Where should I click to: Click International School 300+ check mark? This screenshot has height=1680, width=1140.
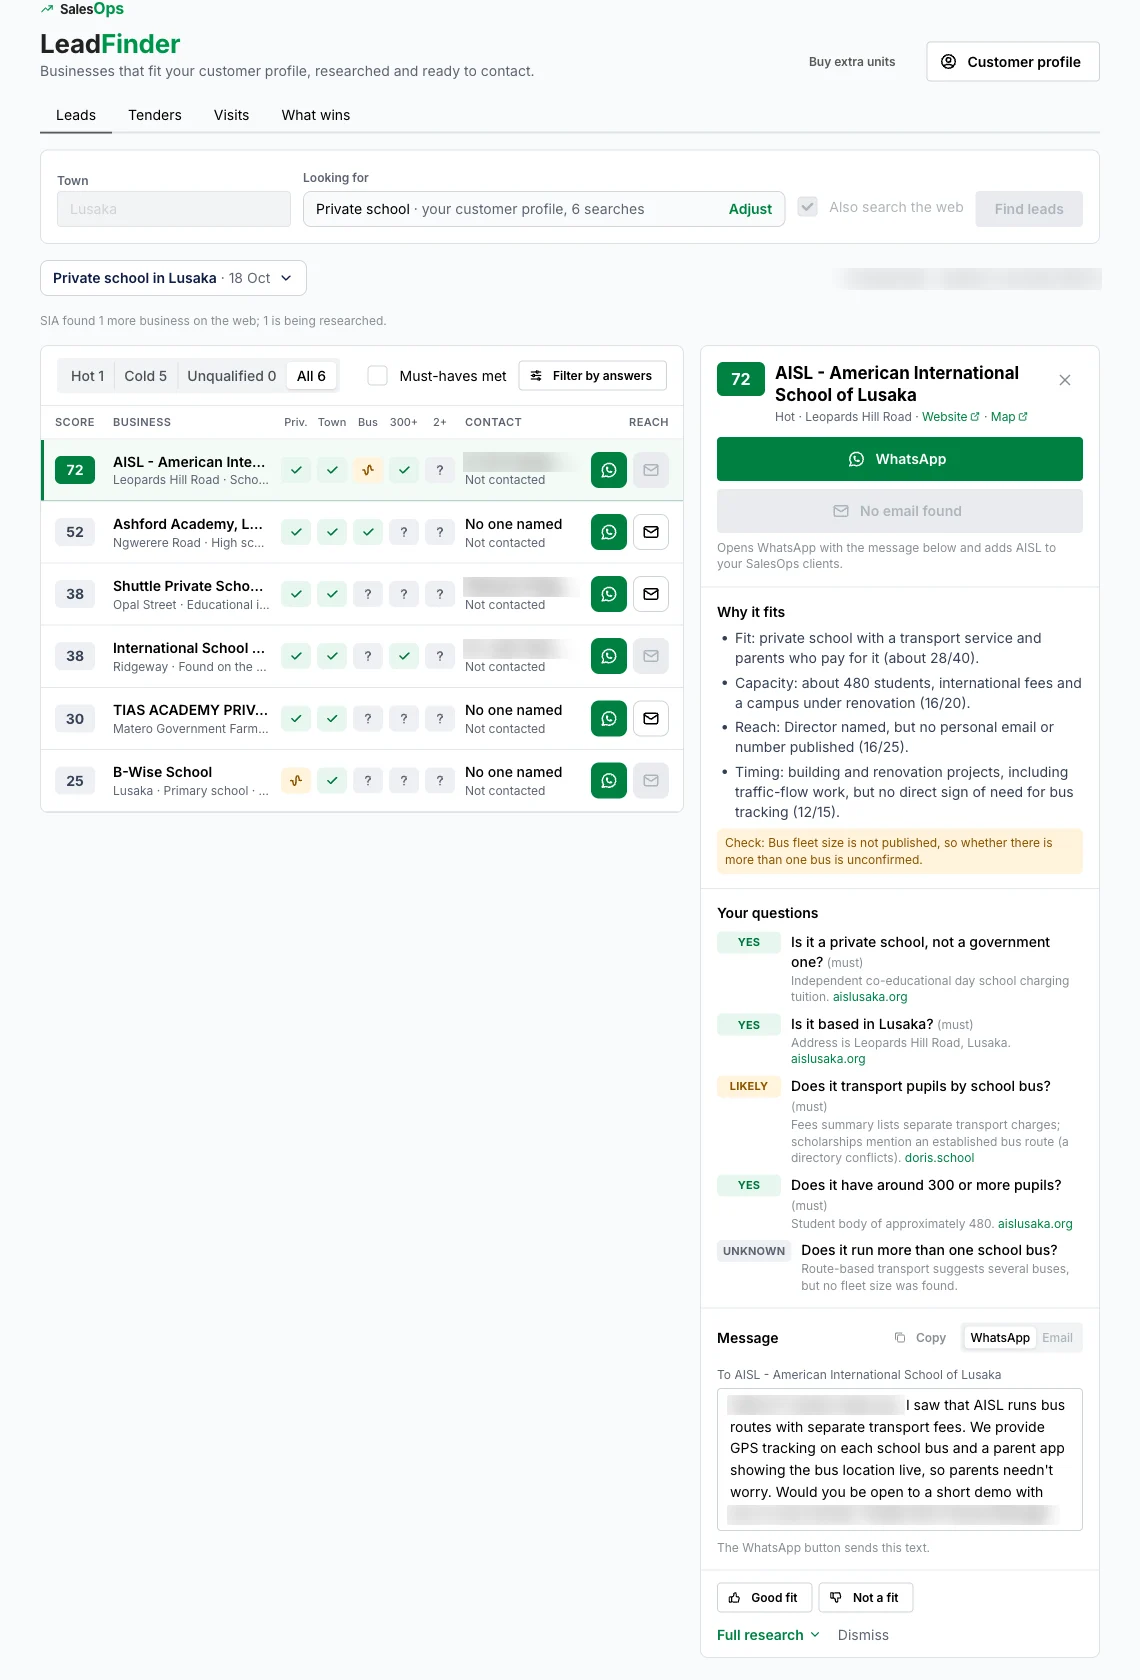point(404,656)
